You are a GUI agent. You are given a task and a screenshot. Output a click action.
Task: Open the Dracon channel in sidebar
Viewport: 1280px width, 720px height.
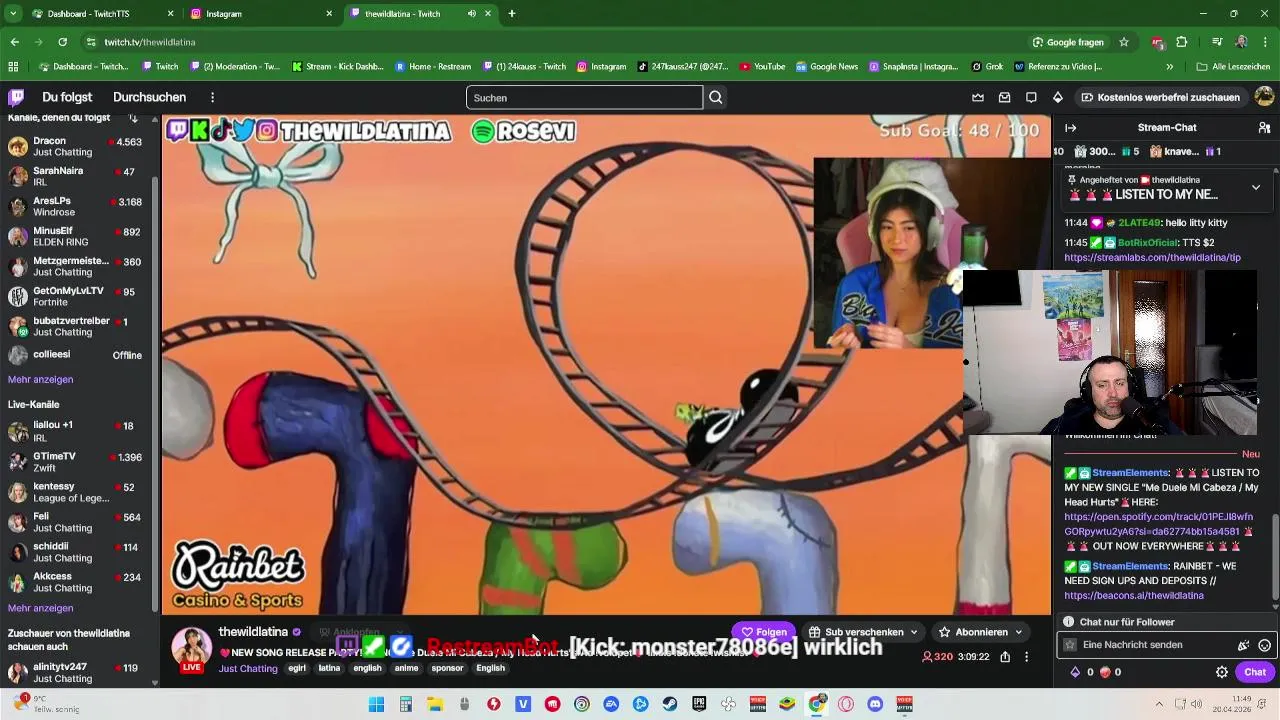point(76,147)
